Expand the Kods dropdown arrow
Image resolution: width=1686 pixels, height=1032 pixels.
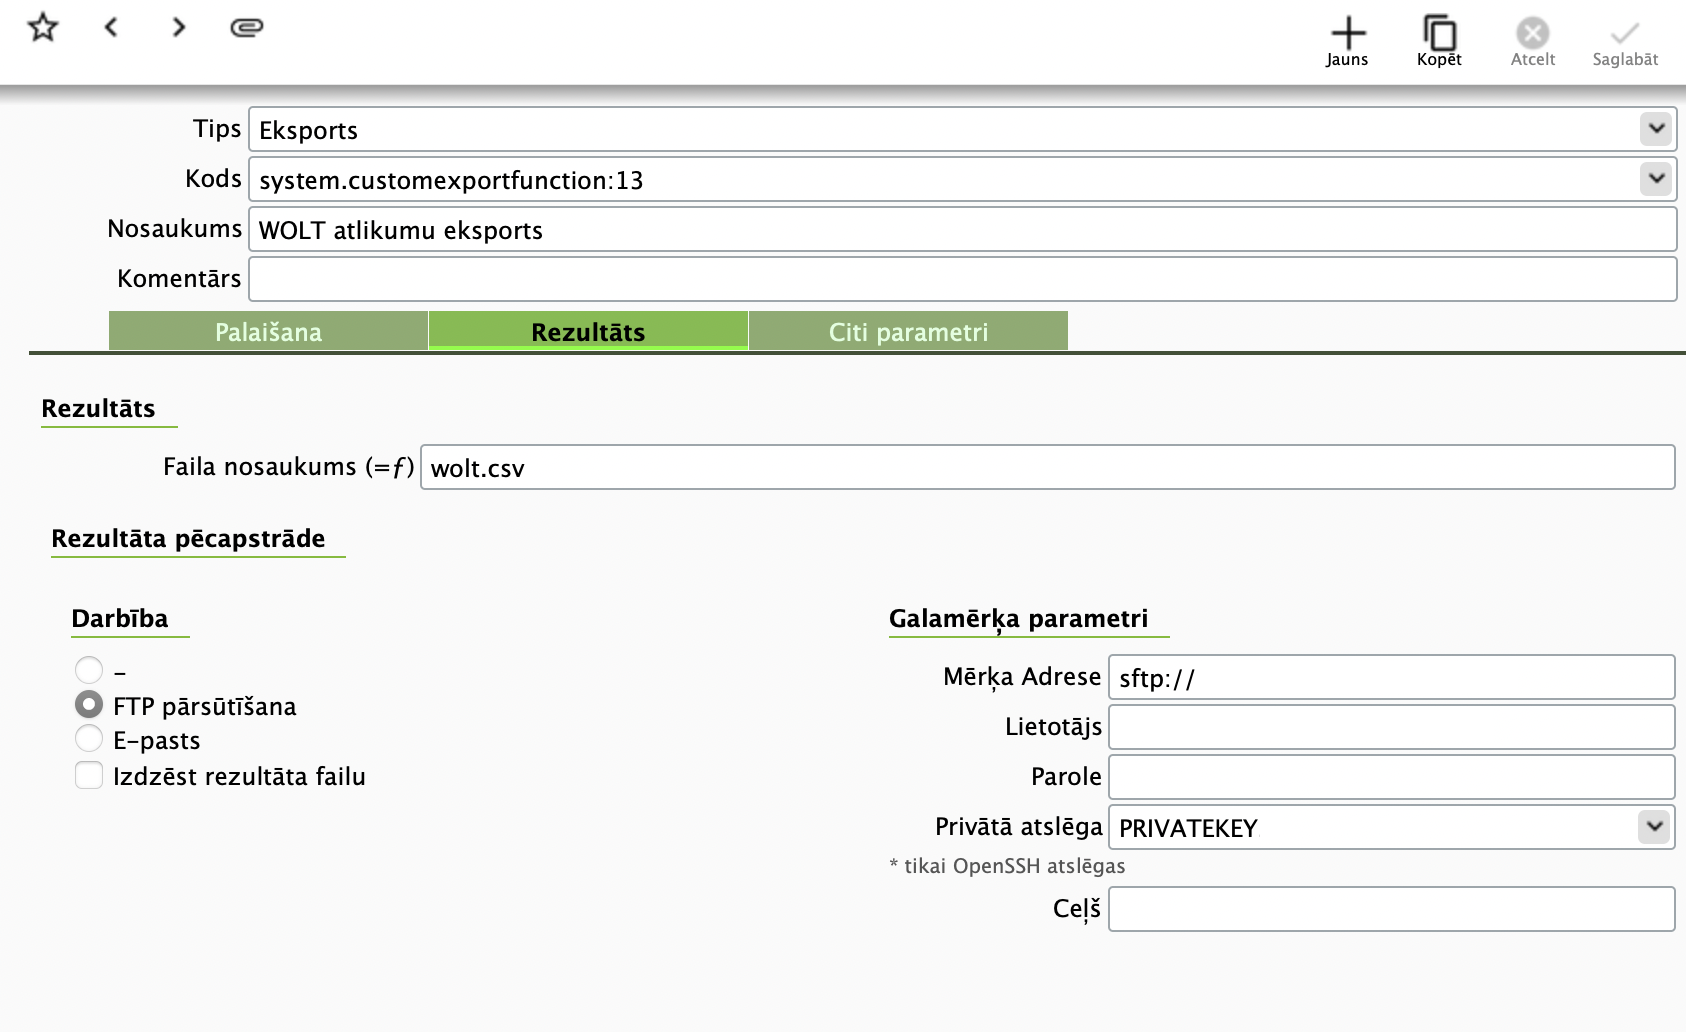(x=1656, y=179)
